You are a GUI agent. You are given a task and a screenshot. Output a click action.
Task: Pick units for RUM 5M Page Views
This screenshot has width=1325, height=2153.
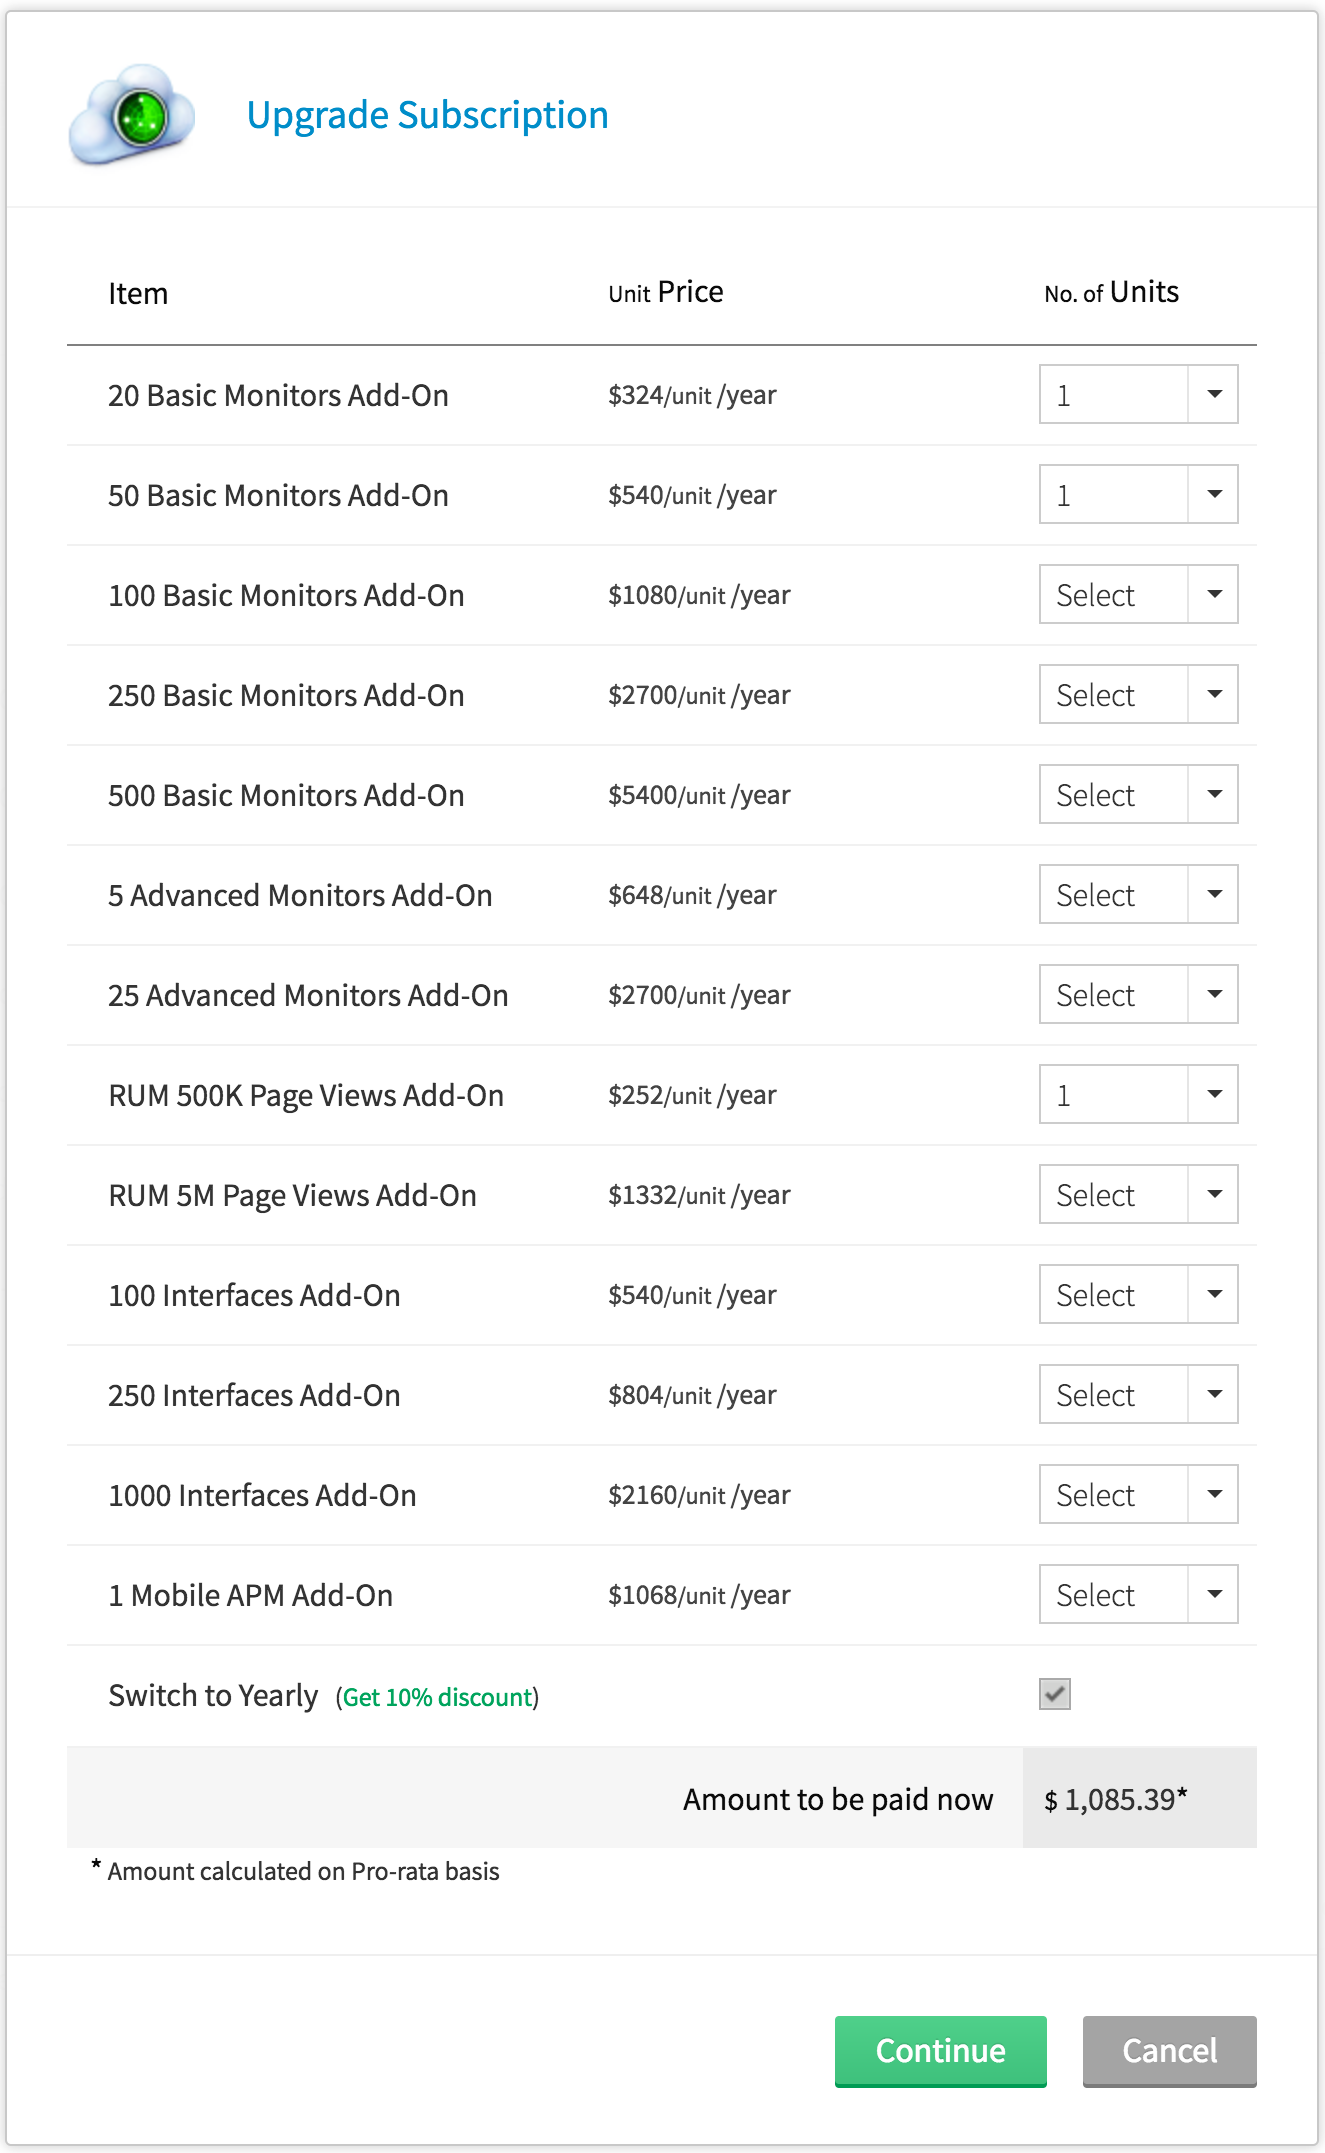tap(1138, 1195)
